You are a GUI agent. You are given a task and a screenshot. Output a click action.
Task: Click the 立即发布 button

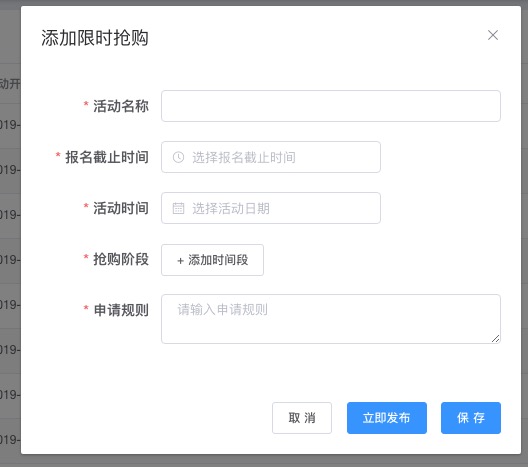point(387,418)
